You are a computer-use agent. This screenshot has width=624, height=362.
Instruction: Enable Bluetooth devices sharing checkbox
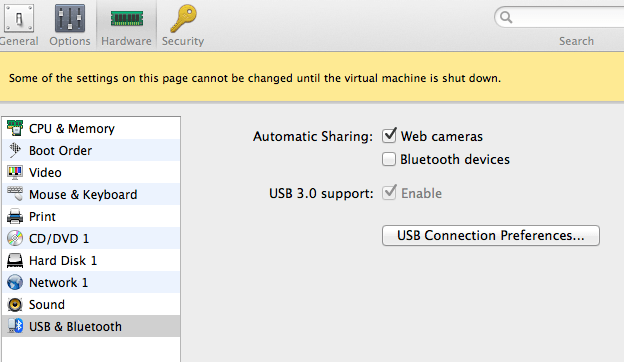click(x=389, y=159)
